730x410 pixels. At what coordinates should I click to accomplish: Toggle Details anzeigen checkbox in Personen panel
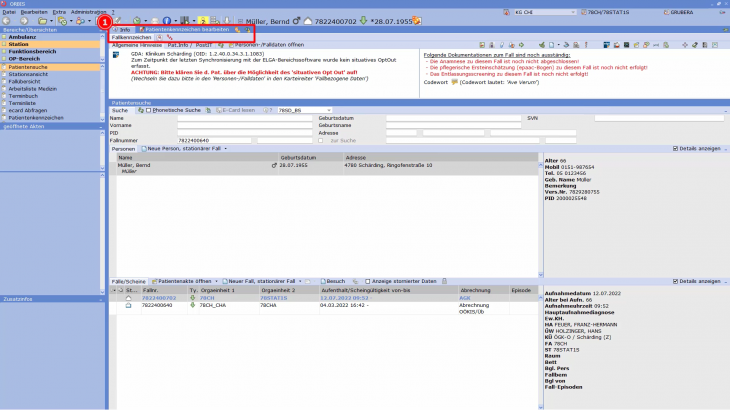[677, 148]
